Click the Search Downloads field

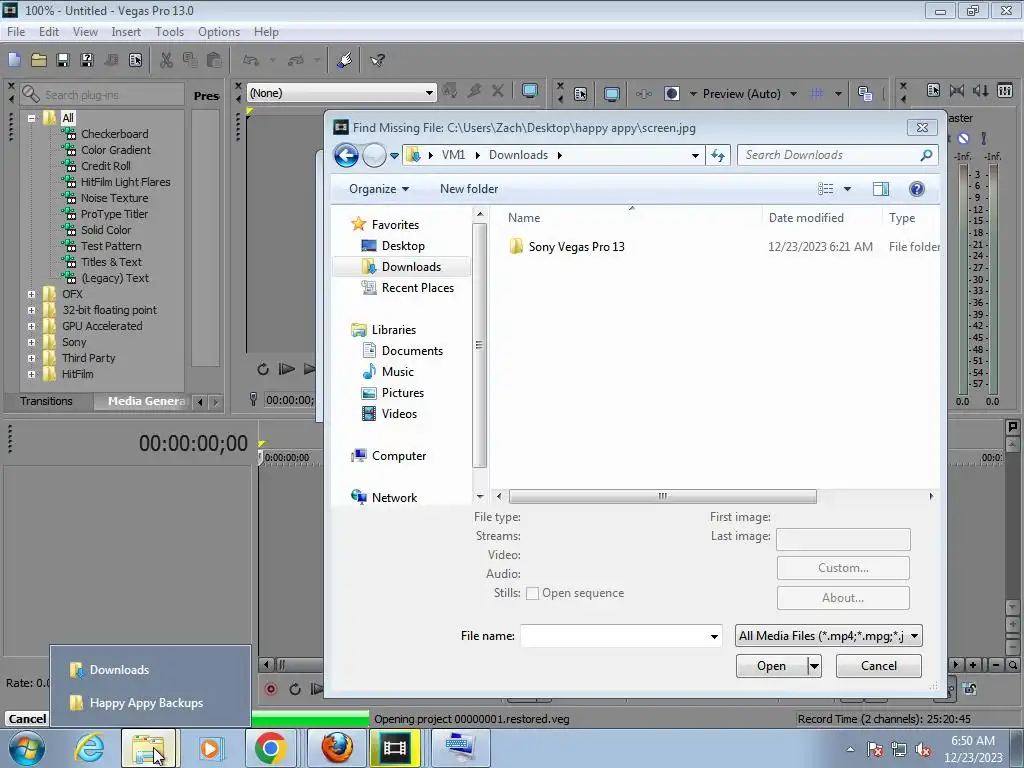pyautogui.click(x=838, y=155)
